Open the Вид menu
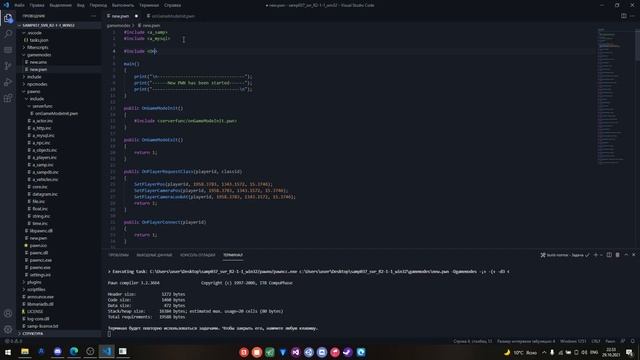 click(81, 5)
